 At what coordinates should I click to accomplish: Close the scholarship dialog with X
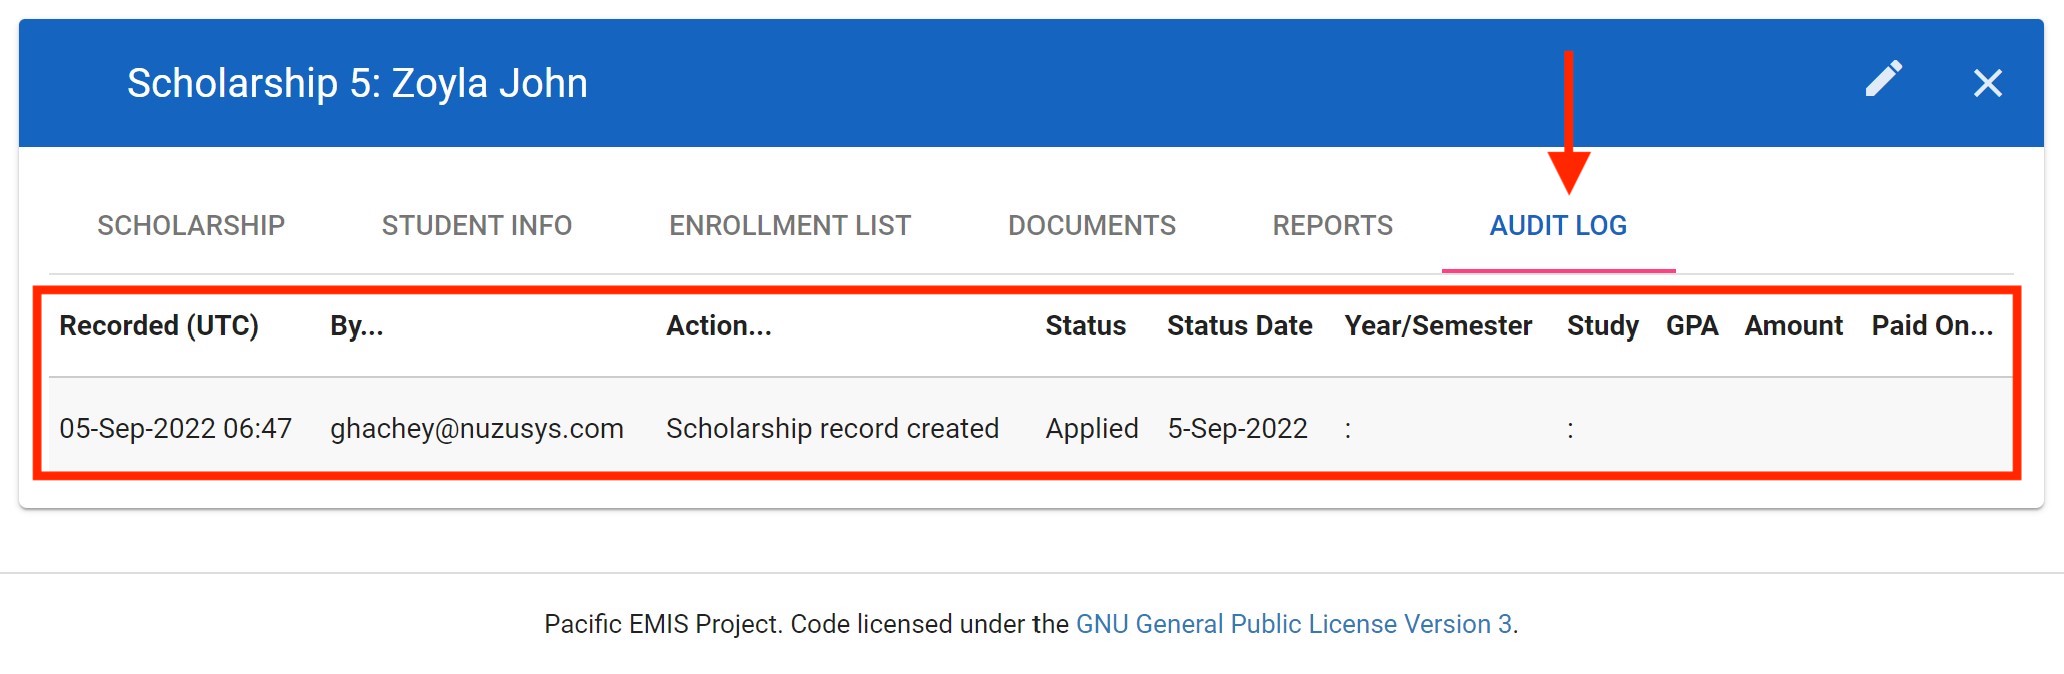coord(1987,83)
